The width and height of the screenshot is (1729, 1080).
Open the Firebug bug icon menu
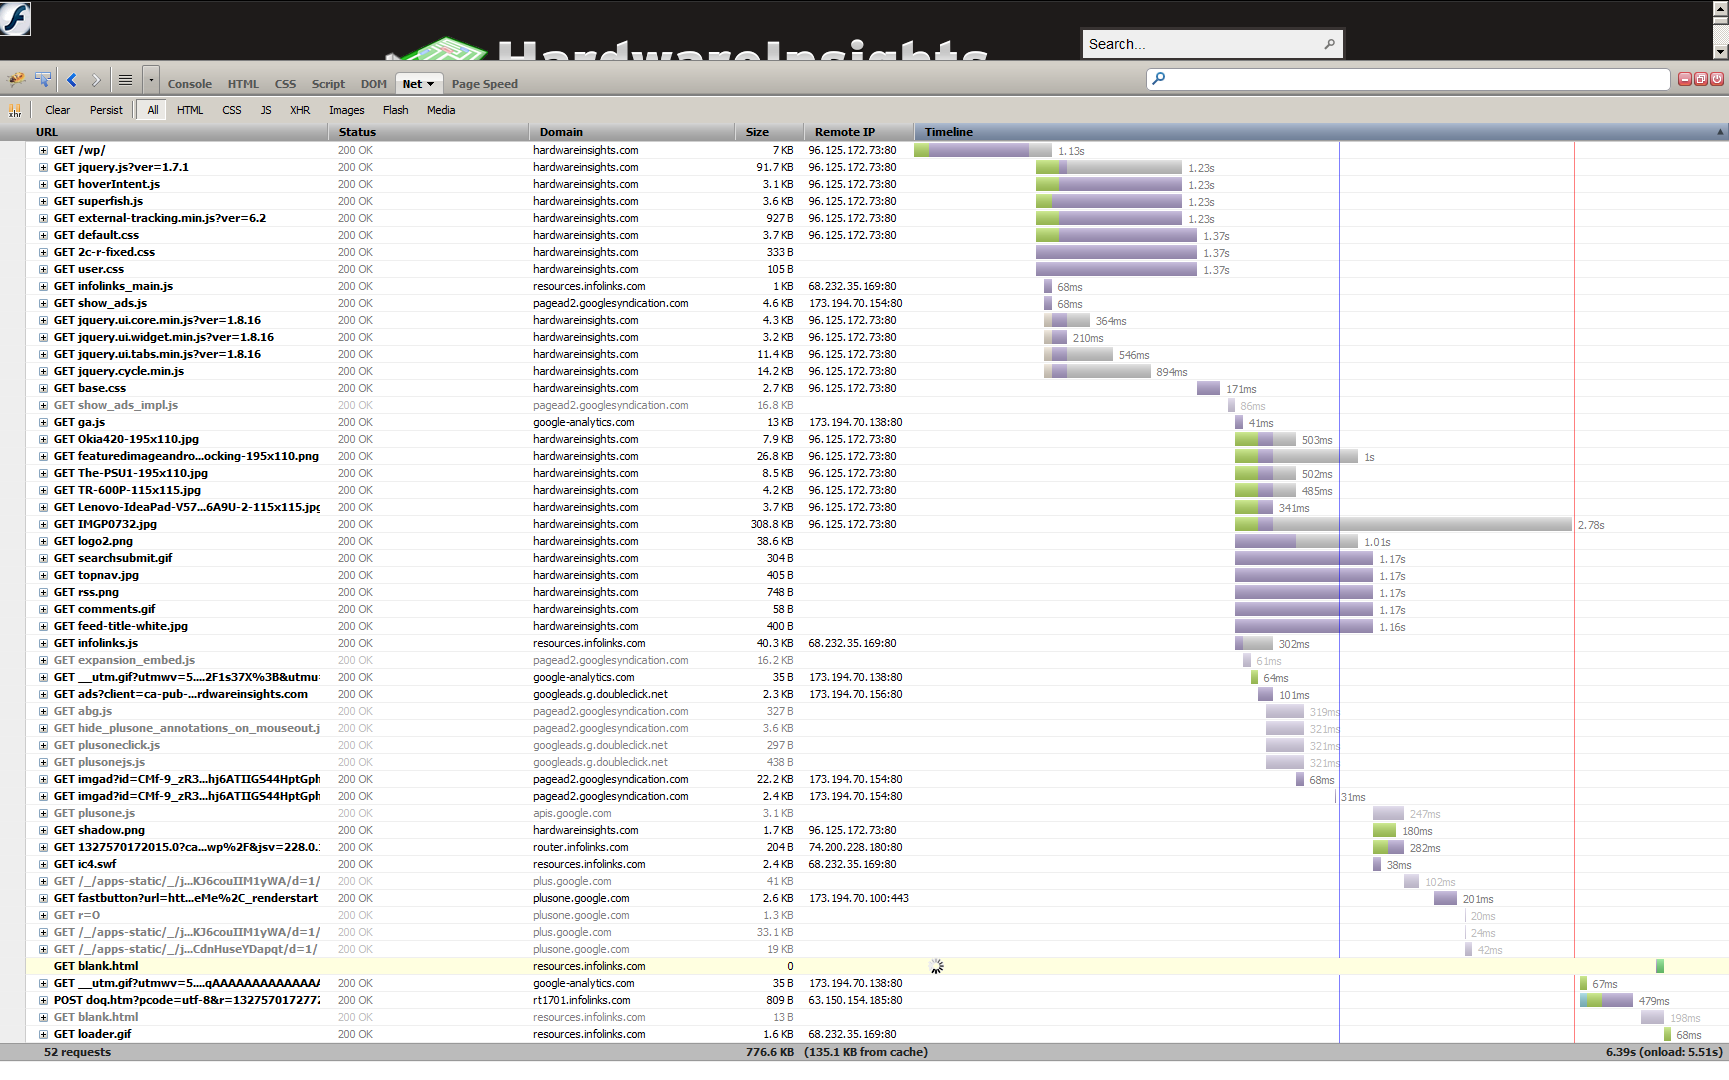17,80
